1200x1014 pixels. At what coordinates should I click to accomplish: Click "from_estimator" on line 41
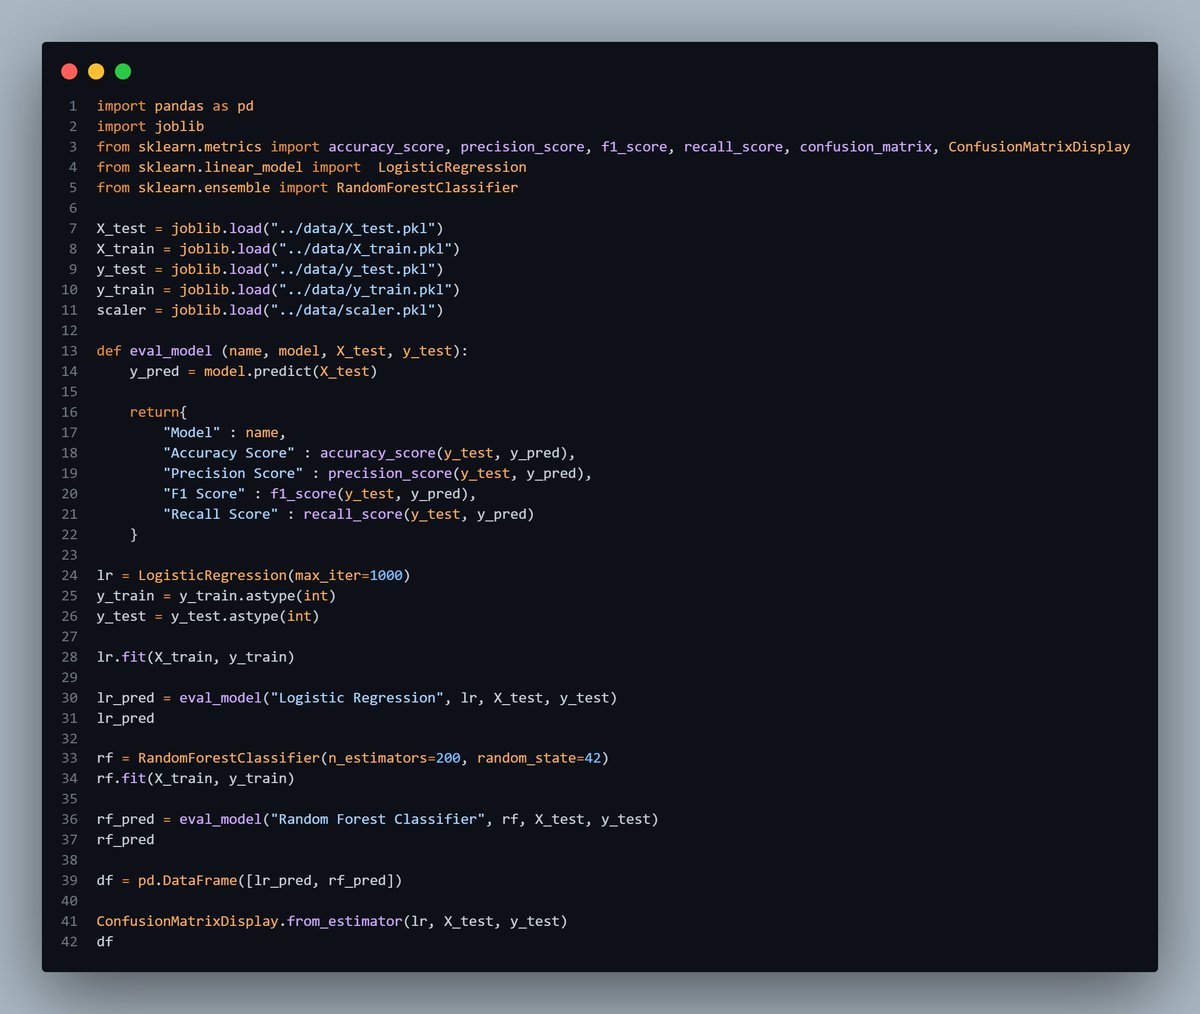345,921
